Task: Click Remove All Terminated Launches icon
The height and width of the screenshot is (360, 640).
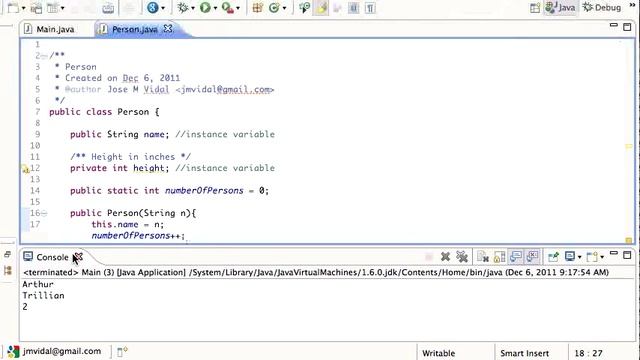Action: pos(462,257)
